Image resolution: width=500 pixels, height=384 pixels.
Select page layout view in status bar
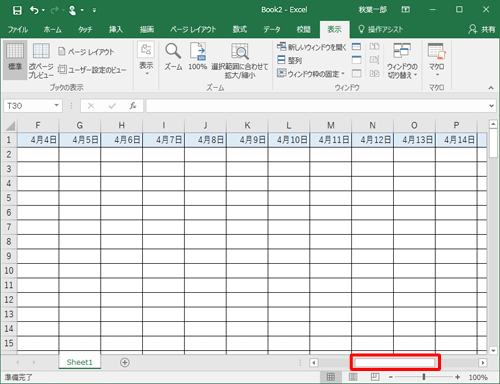353,377
